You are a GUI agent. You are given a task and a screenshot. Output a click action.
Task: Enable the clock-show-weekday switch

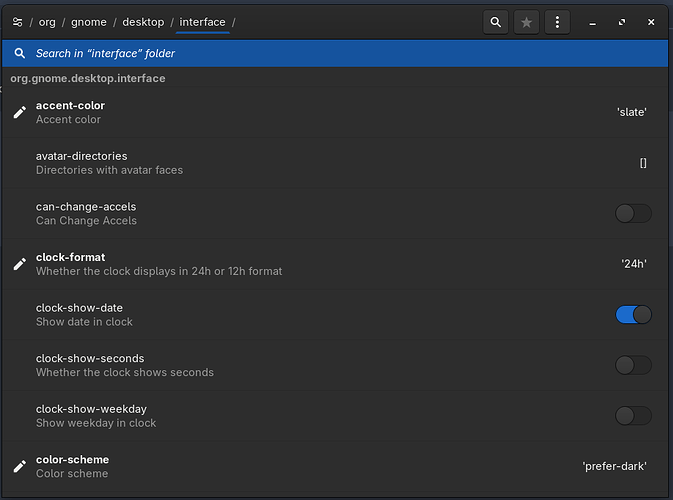coord(634,415)
